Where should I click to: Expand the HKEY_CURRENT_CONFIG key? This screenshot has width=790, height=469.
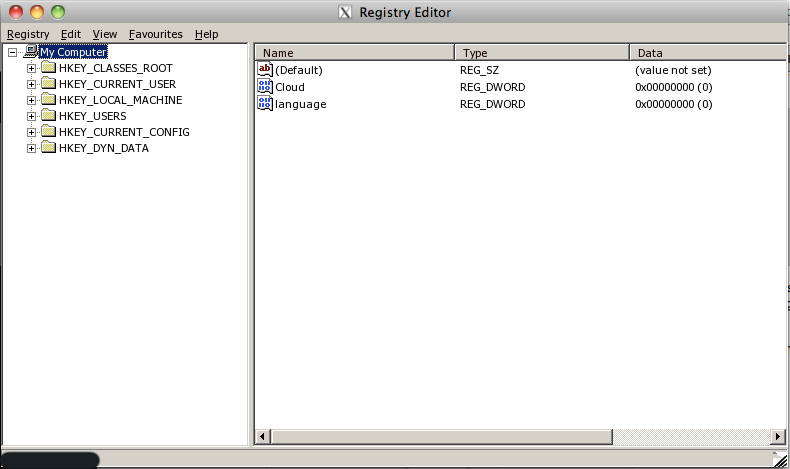[x=31, y=132]
